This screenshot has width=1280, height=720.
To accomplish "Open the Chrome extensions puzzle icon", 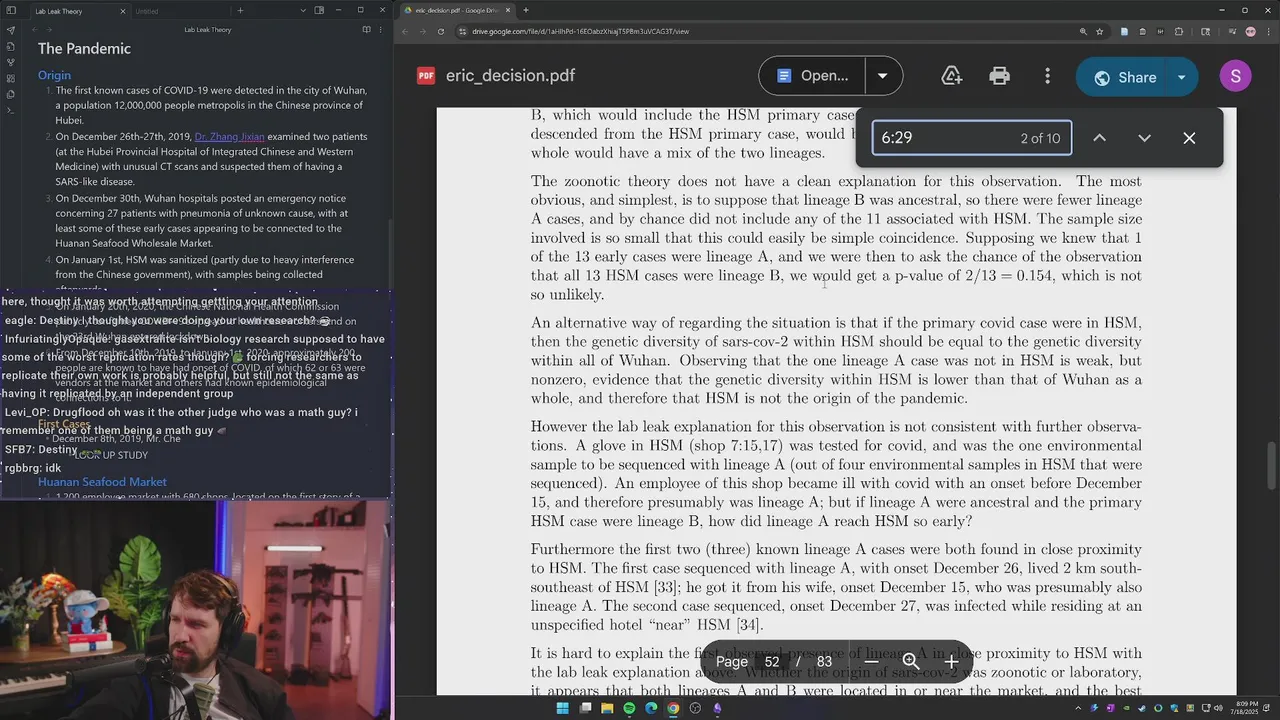I will [1178, 31].
